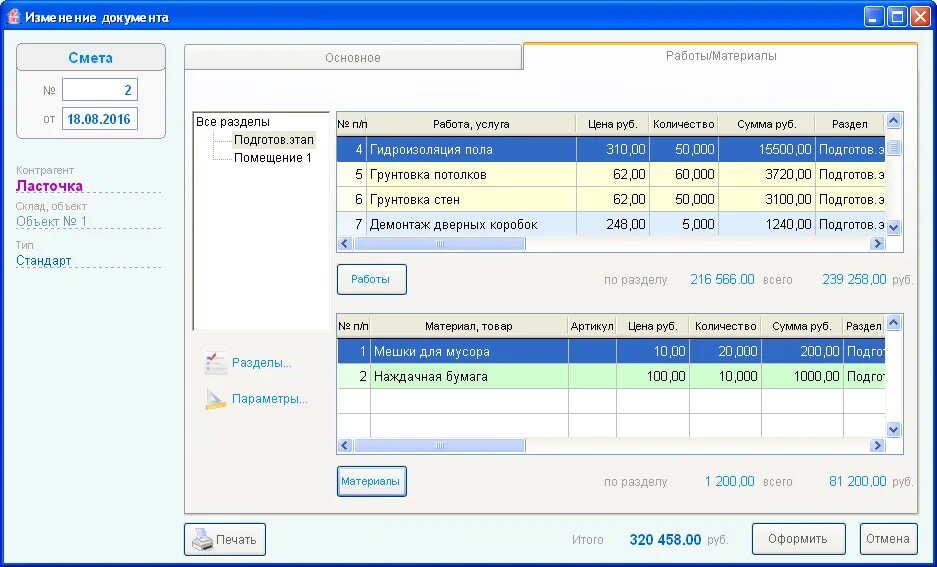This screenshot has width=937, height=567.
Task: Select the Работы/Материалы tab
Action: tap(721, 56)
